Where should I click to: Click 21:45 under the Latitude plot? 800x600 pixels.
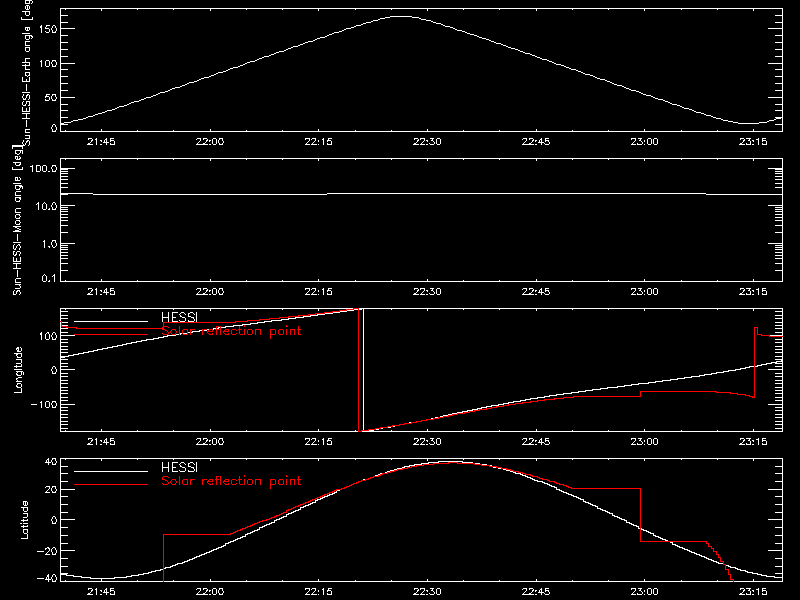(101, 591)
